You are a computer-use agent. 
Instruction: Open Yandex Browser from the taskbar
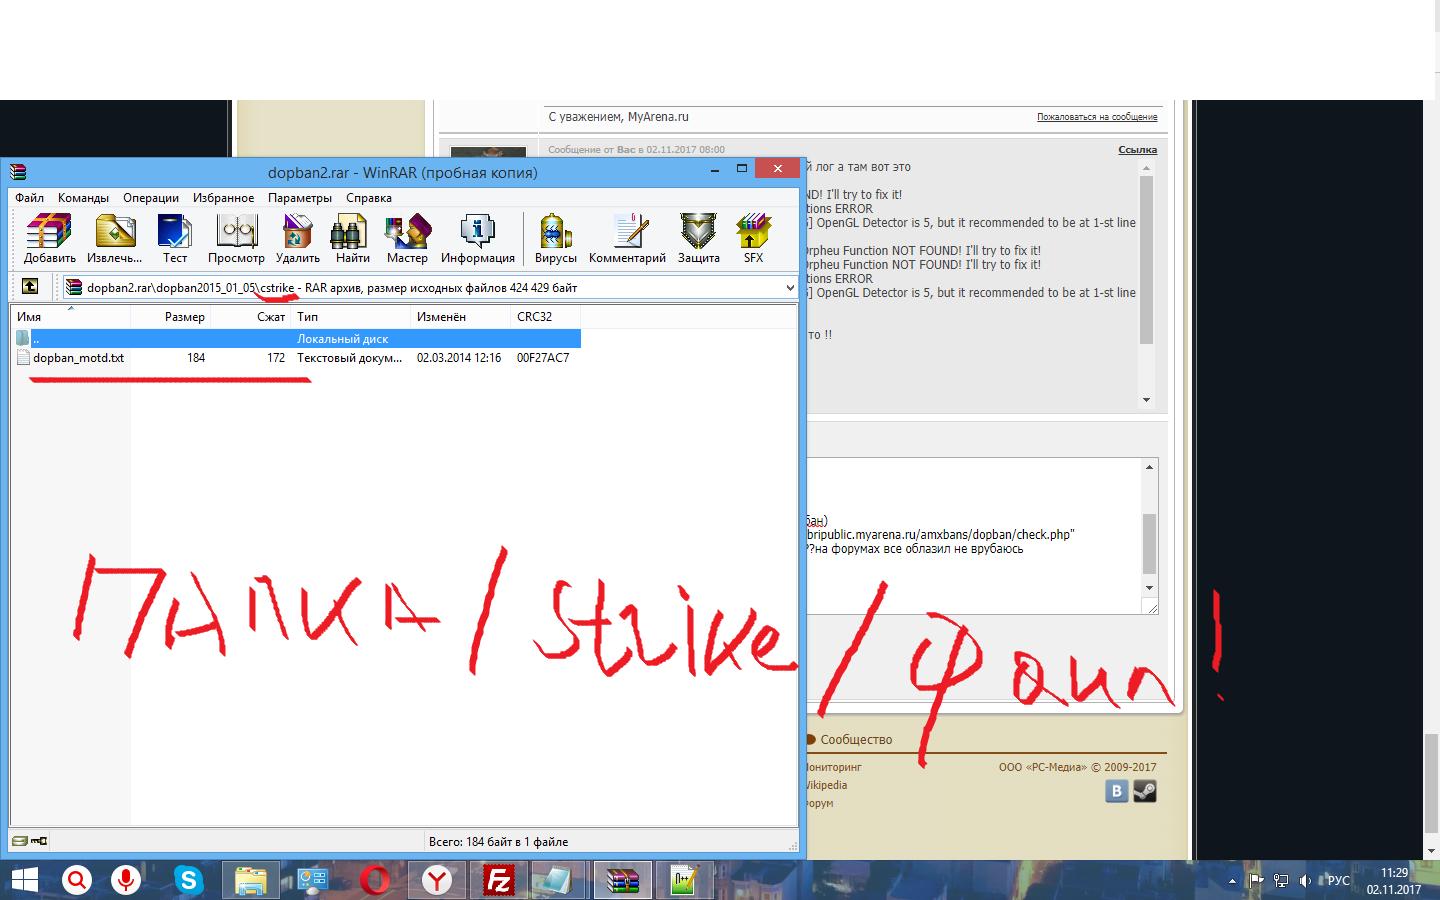pos(437,881)
